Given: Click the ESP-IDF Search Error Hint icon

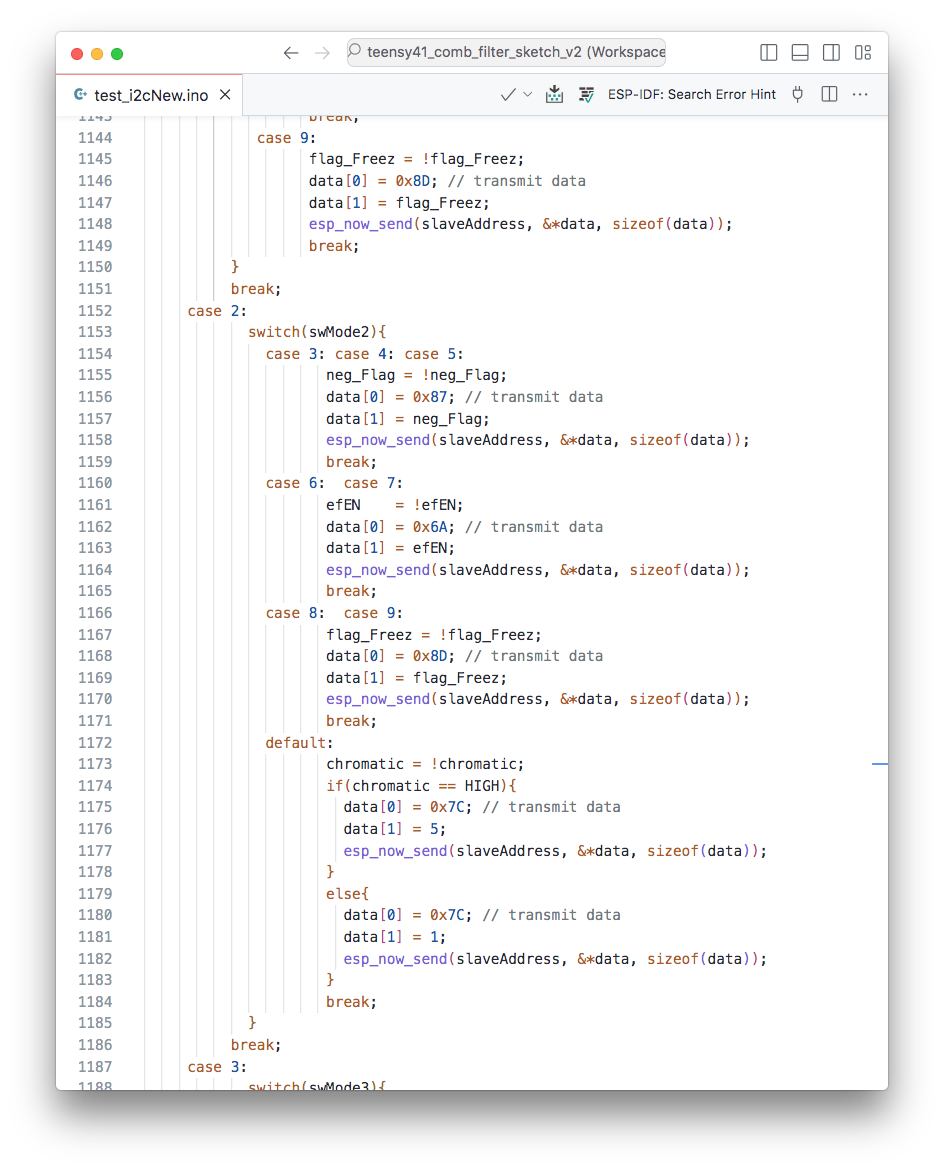Looking at the screenshot, I should [x=587, y=94].
